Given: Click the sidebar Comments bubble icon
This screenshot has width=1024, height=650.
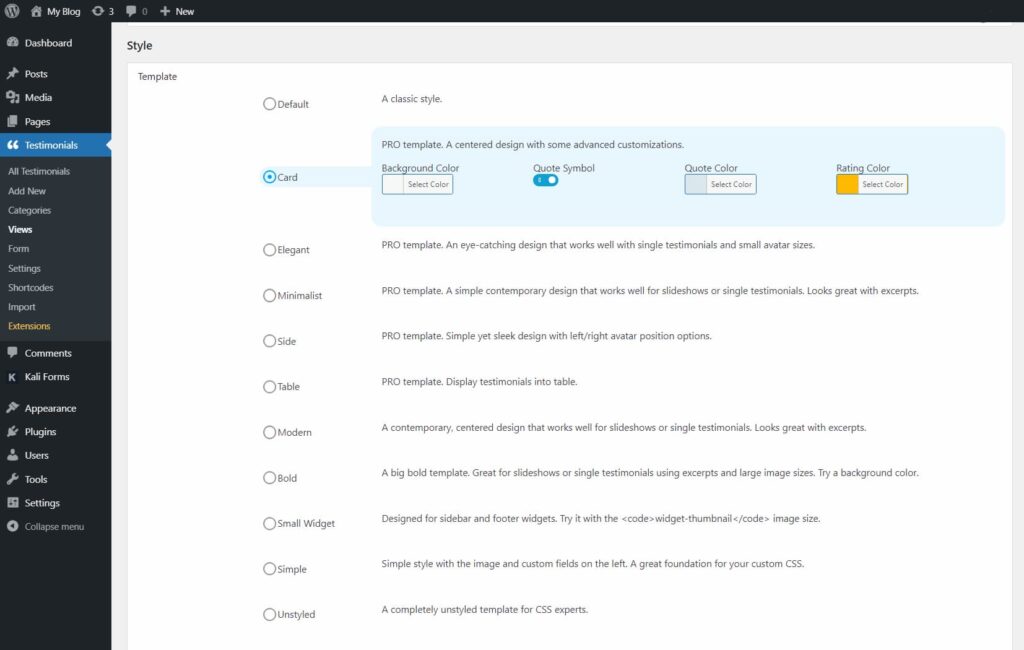Looking at the screenshot, I should (x=12, y=353).
